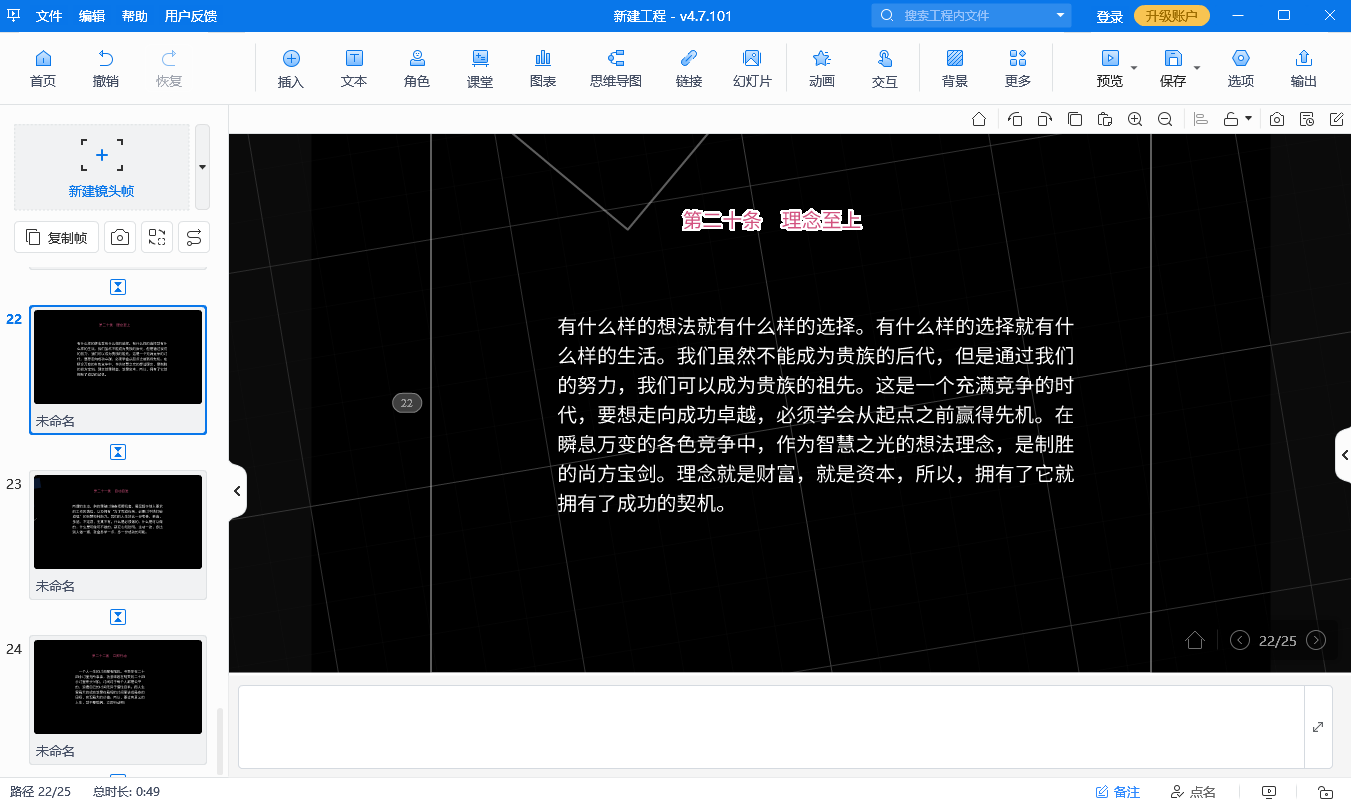The width and height of the screenshot is (1351, 803).
Task: Open the 帮助 menu
Action: point(135,16)
